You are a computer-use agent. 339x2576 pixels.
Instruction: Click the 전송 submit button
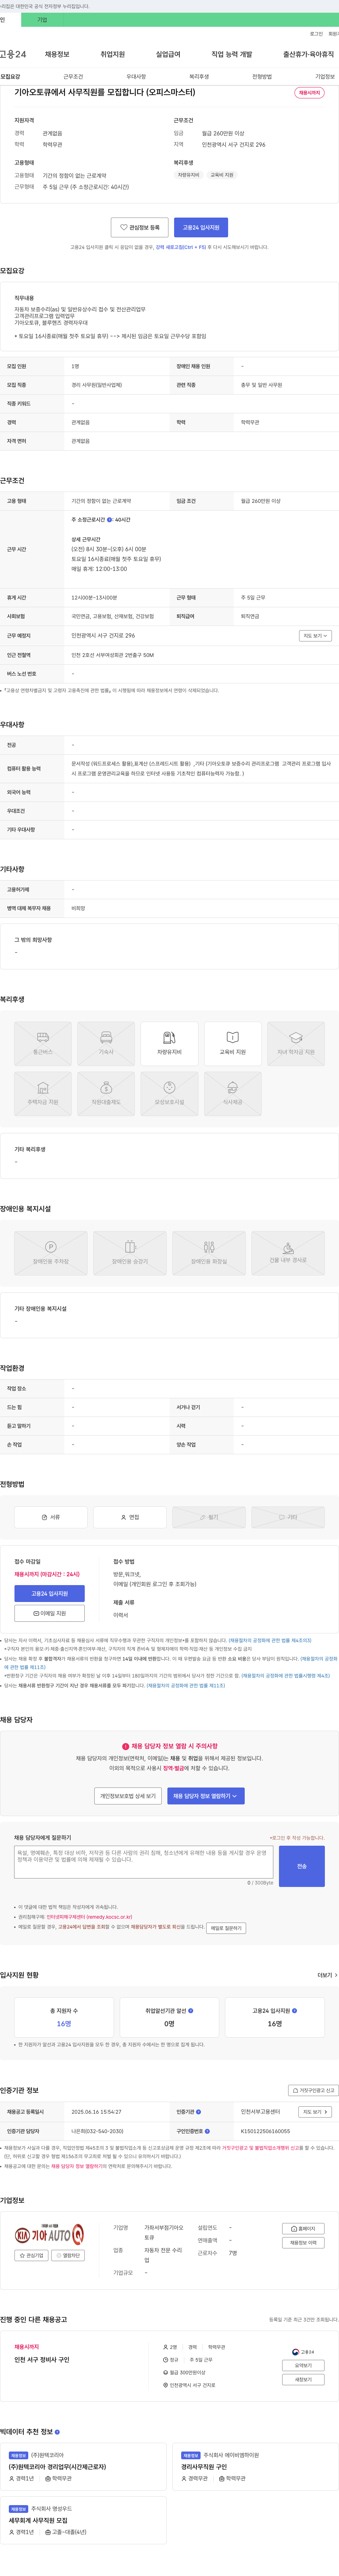(302, 1866)
